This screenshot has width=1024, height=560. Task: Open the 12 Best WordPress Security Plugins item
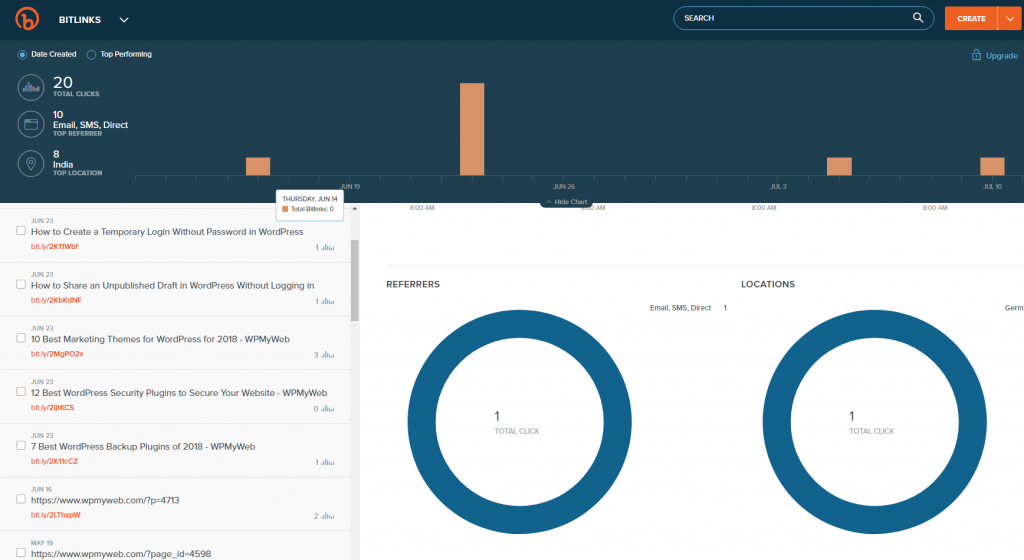click(178, 393)
